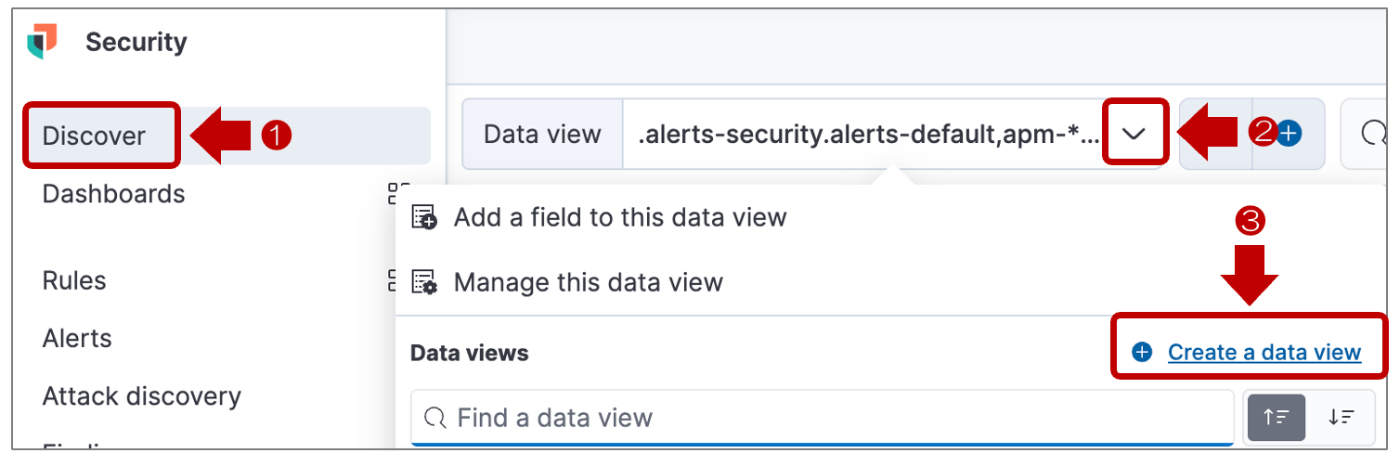Toggle ascending sort for data views
The width and height of the screenshot is (1400, 466).
click(1275, 417)
